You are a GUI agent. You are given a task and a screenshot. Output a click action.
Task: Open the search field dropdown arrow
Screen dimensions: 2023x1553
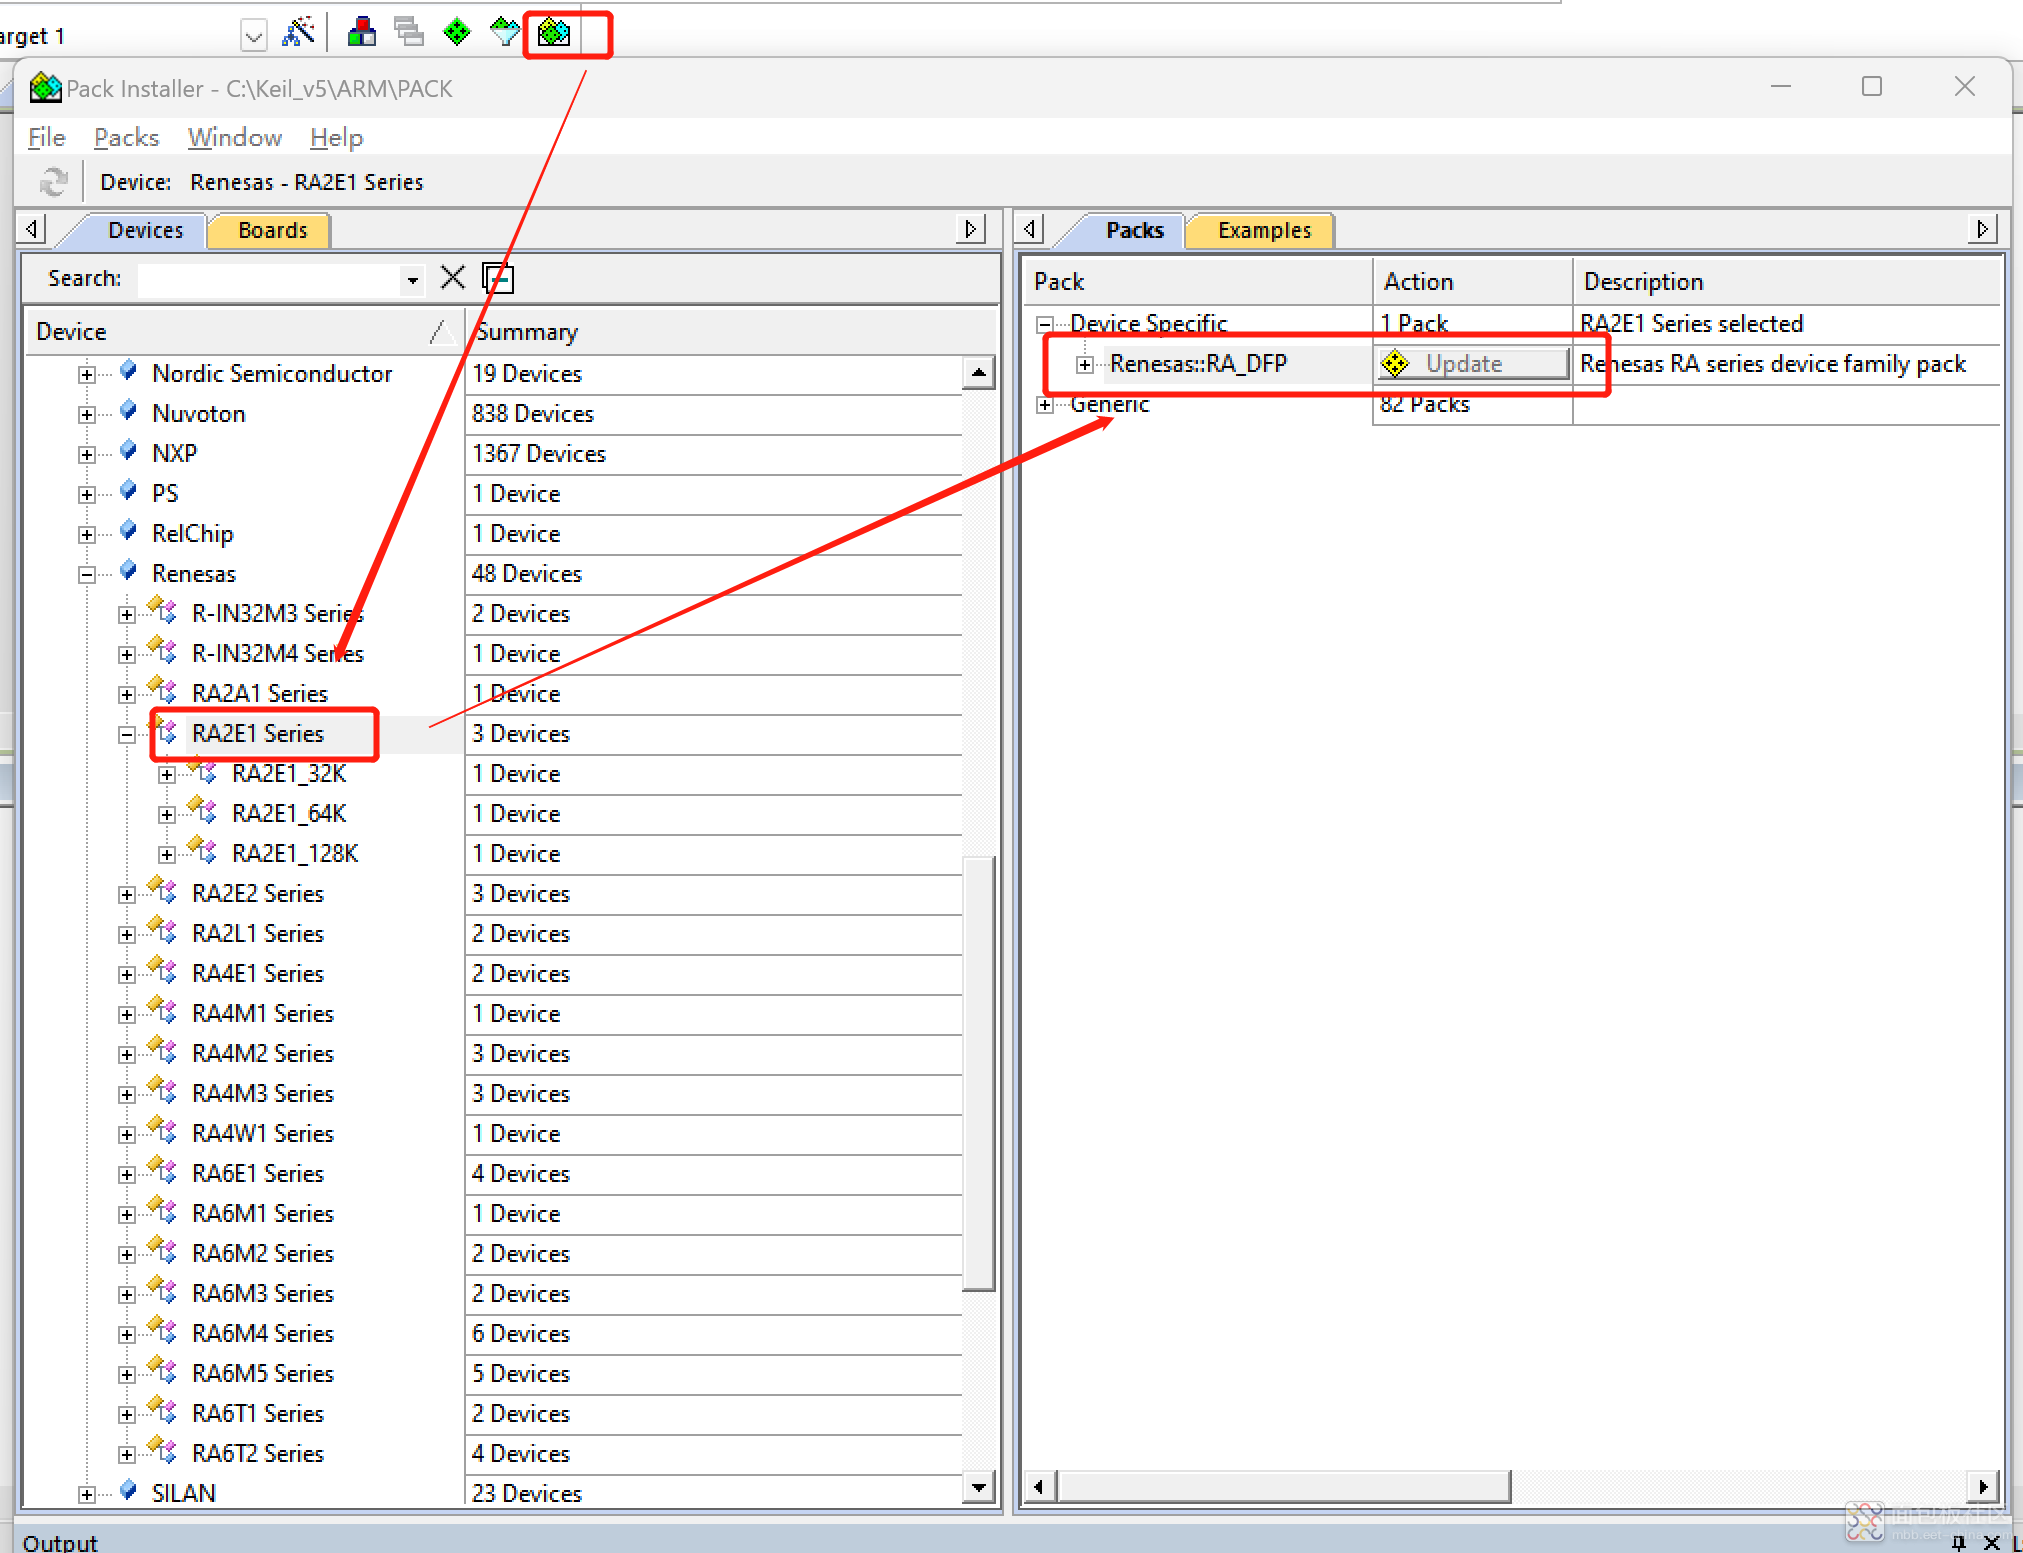412,280
